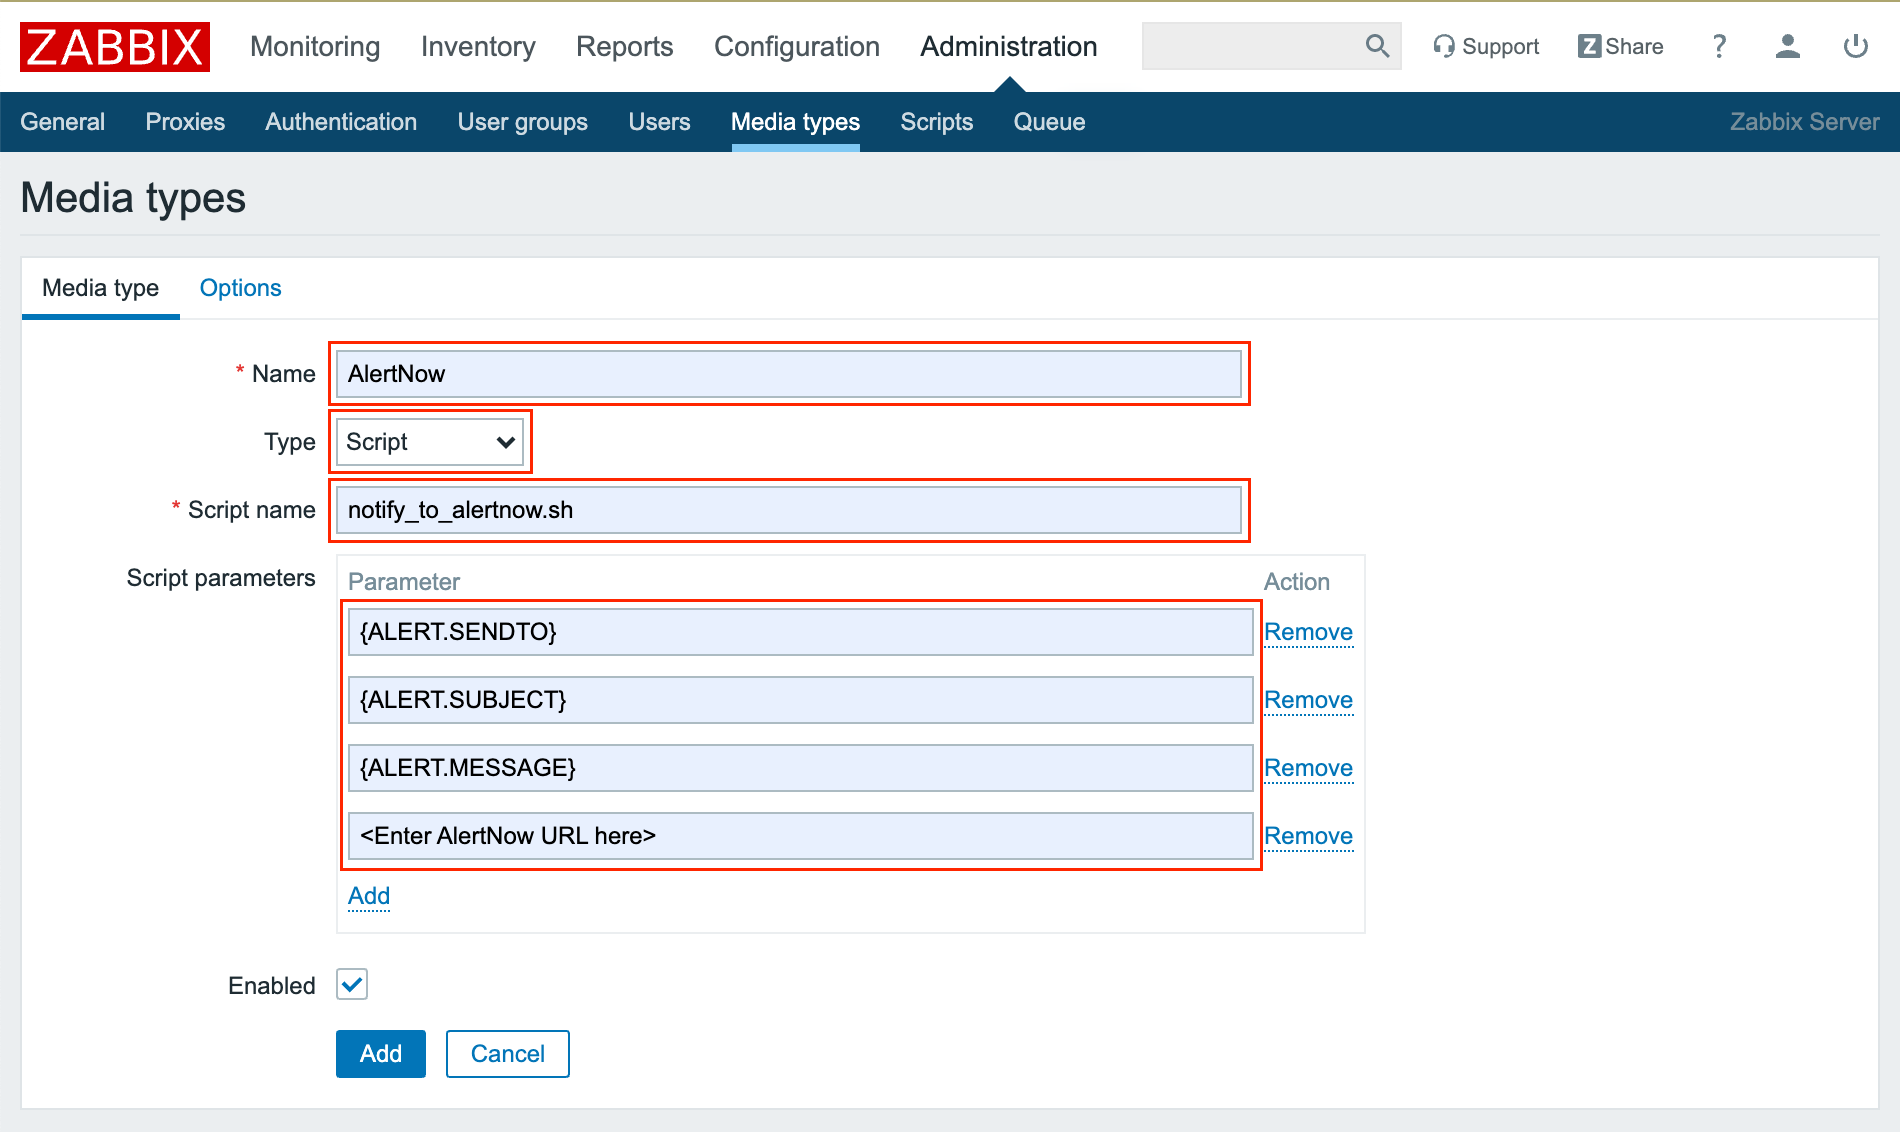Focus the AlertNow URL parameter field
This screenshot has width=1900, height=1132.
coord(800,836)
